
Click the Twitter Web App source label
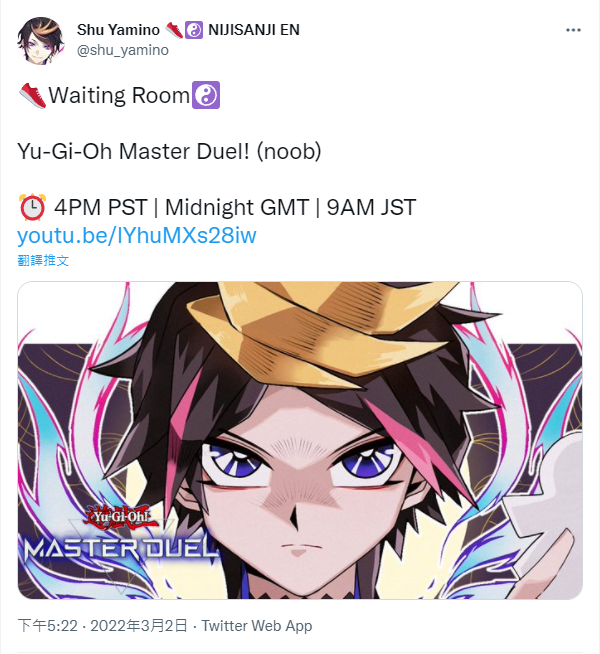point(257,626)
